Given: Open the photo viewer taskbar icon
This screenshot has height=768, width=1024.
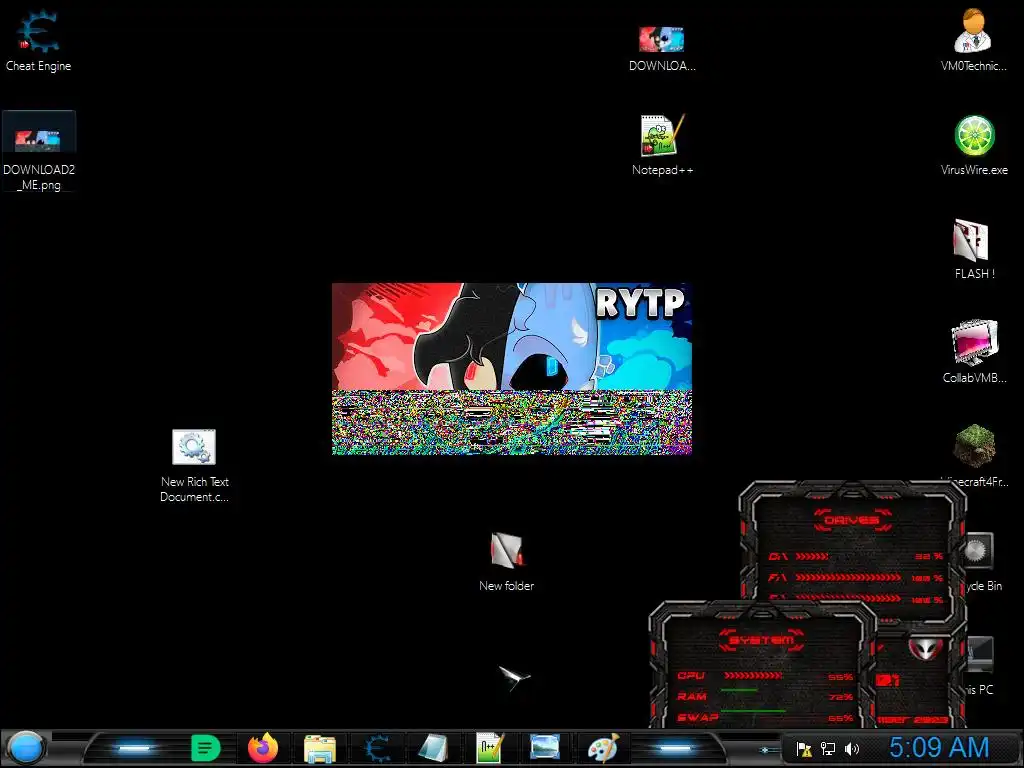Looking at the screenshot, I should click(545, 747).
